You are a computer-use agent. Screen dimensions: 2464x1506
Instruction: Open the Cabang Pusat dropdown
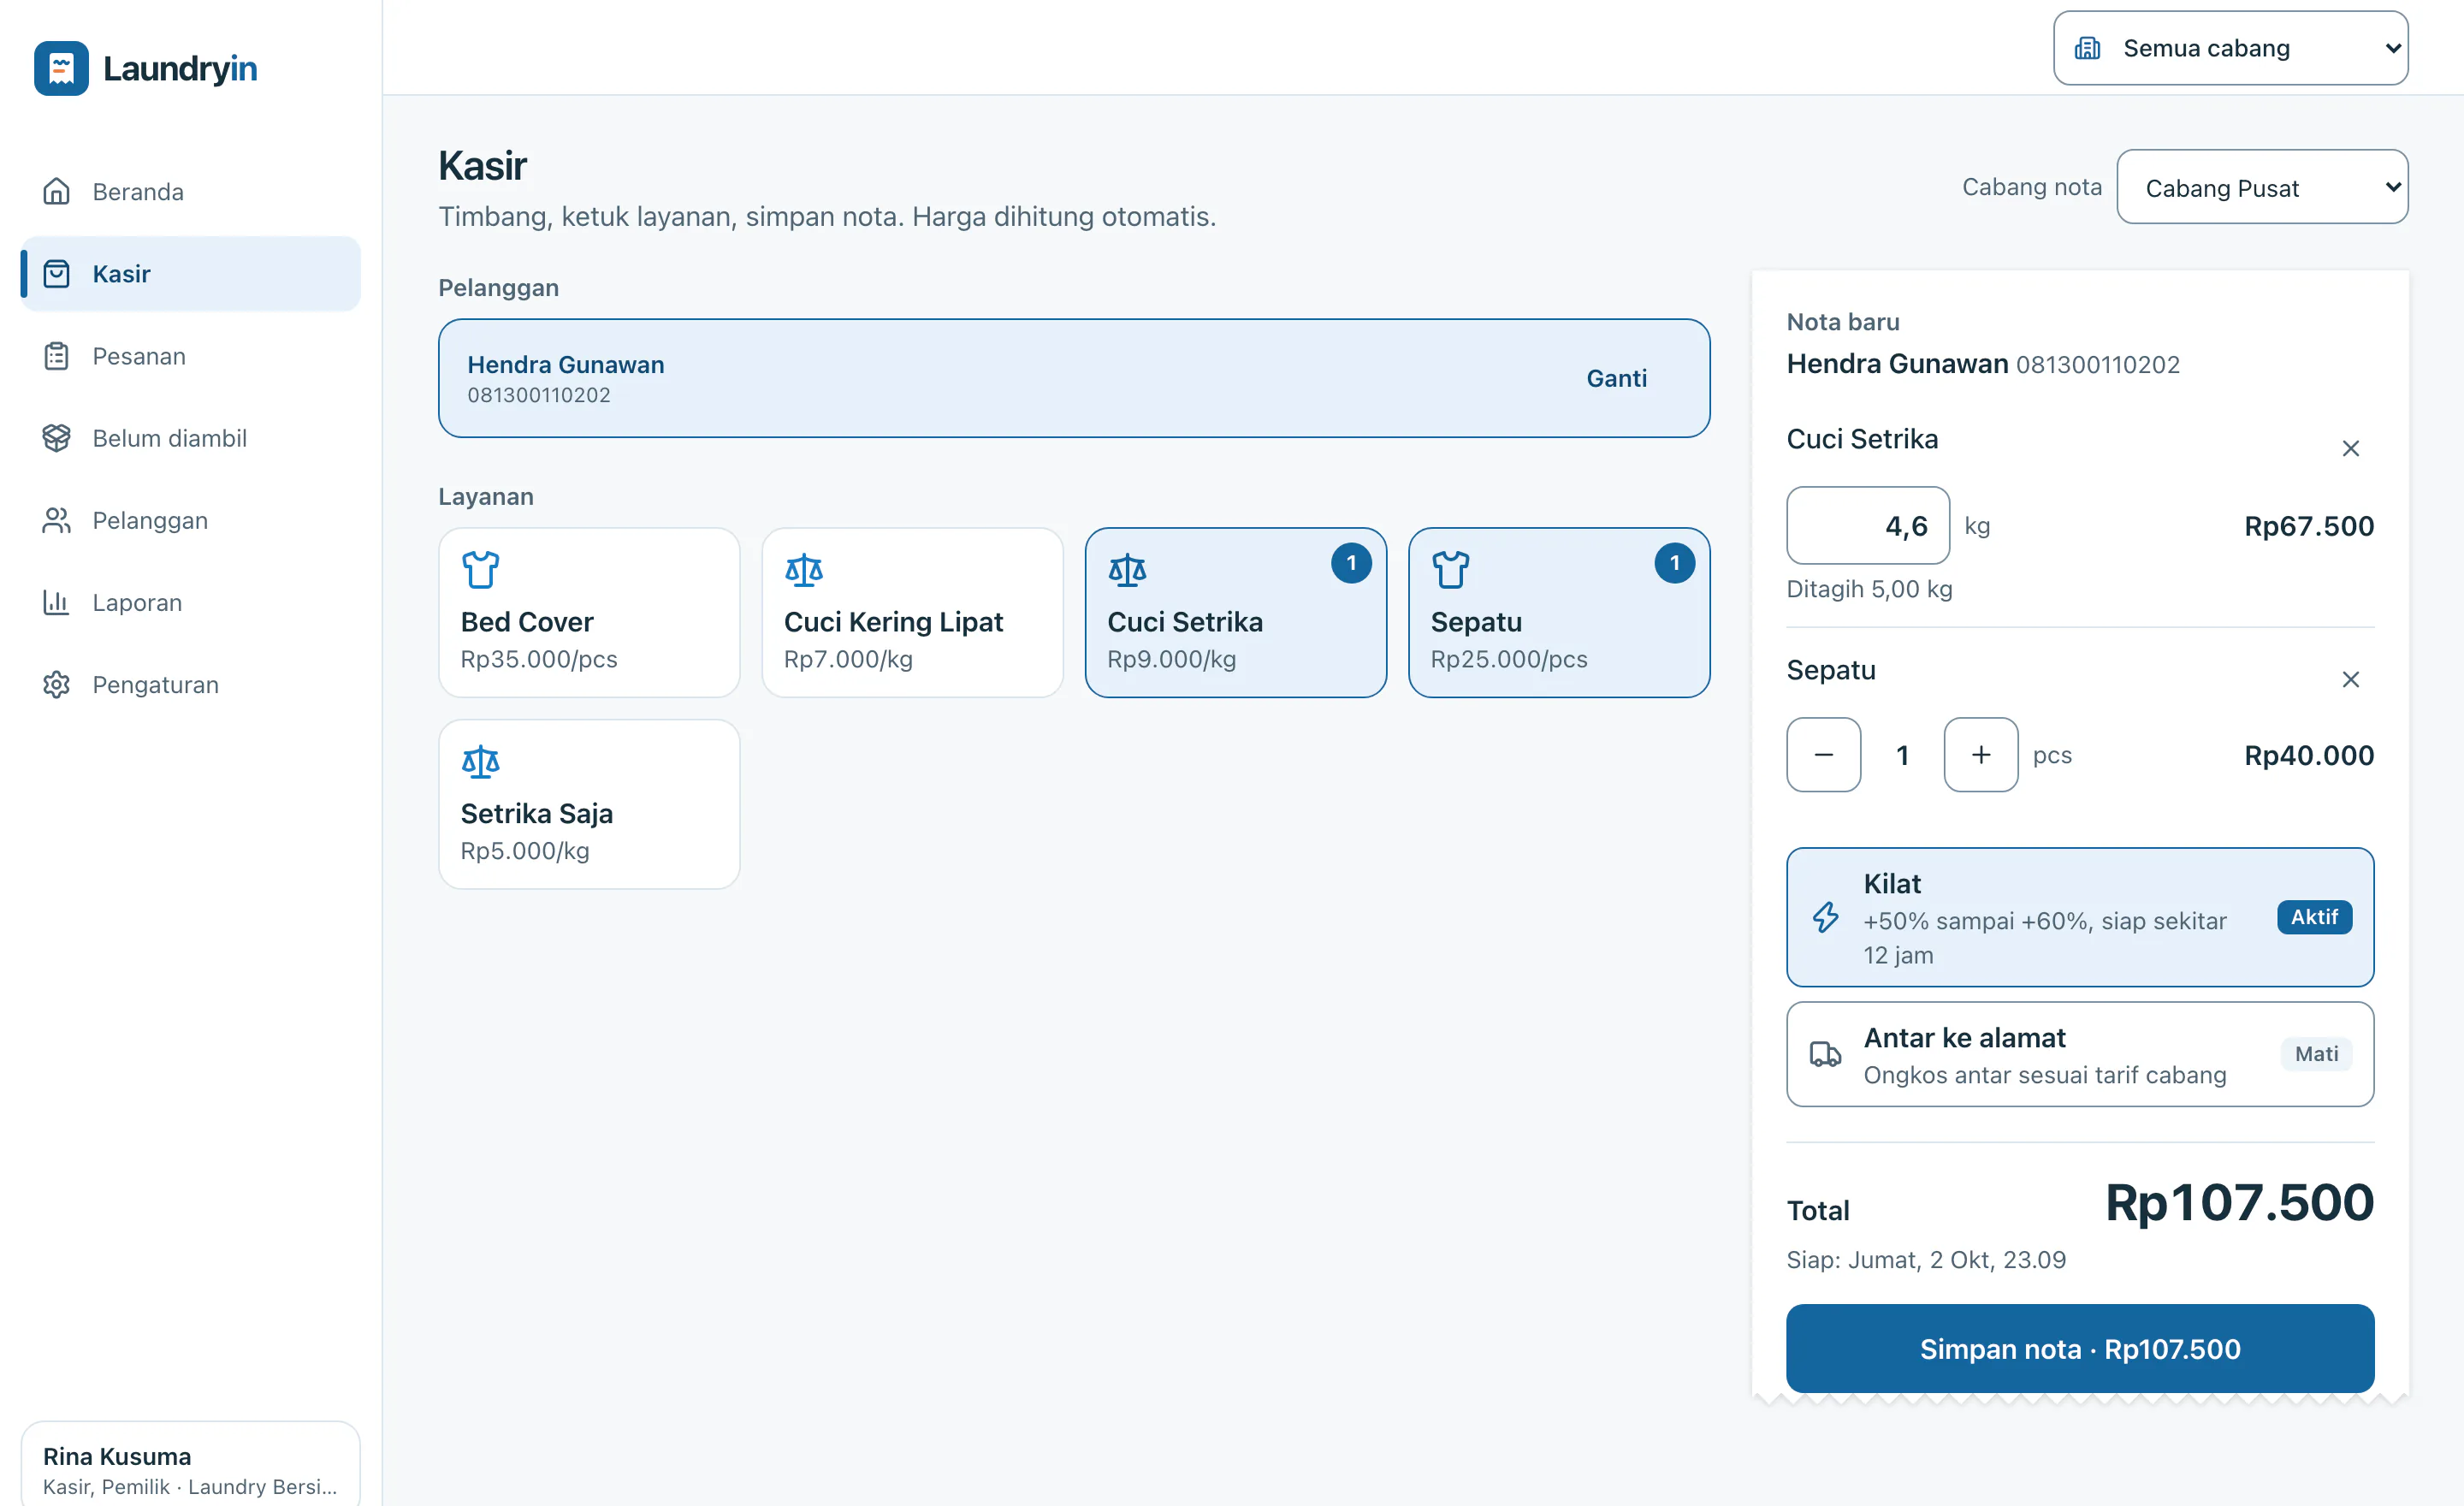[2262, 187]
